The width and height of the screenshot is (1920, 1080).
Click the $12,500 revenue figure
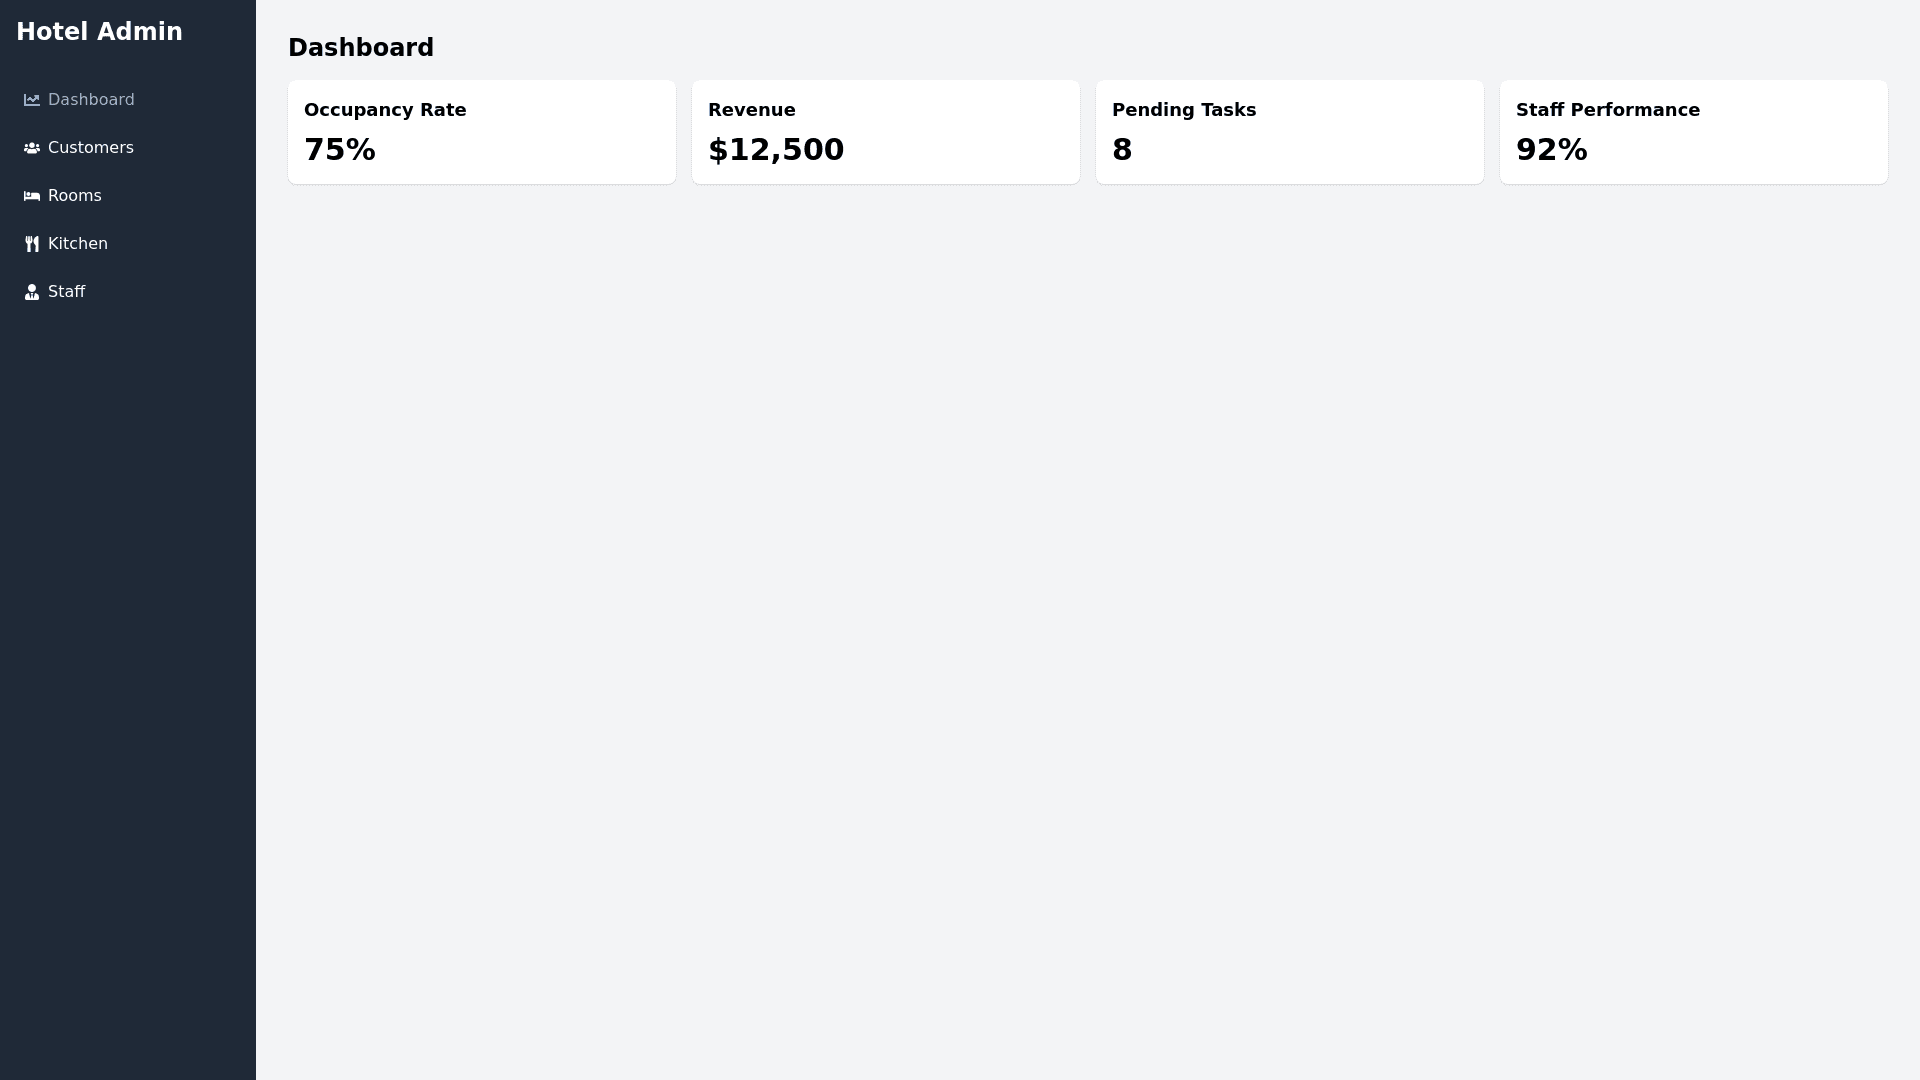pos(776,149)
